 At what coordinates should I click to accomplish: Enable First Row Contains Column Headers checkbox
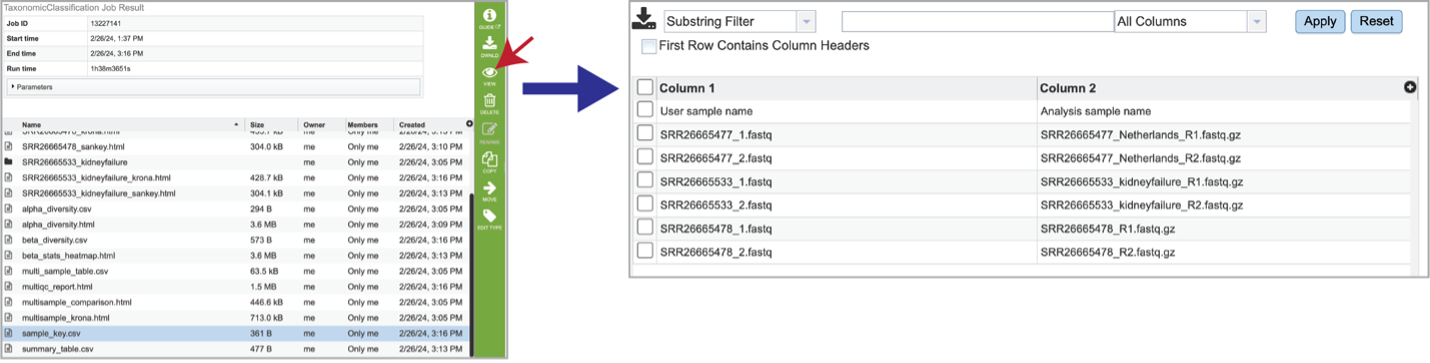[x=649, y=46]
